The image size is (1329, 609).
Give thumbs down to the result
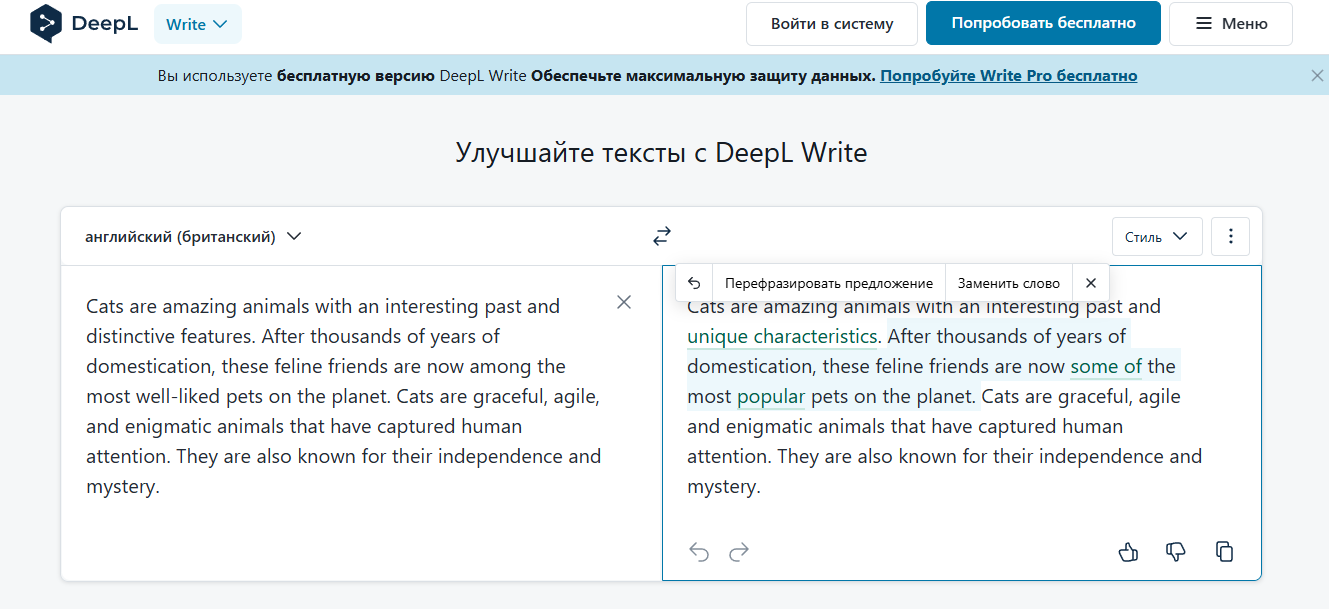point(1176,552)
